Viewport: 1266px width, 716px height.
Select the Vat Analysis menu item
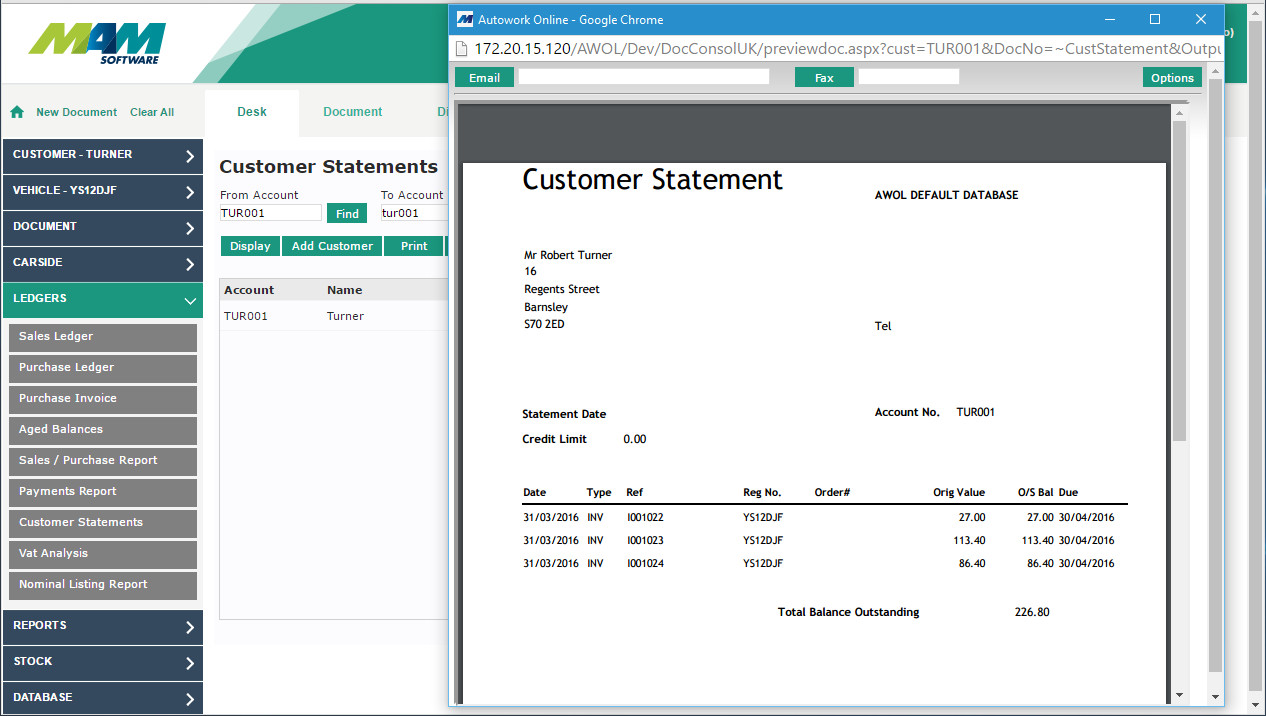click(102, 553)
